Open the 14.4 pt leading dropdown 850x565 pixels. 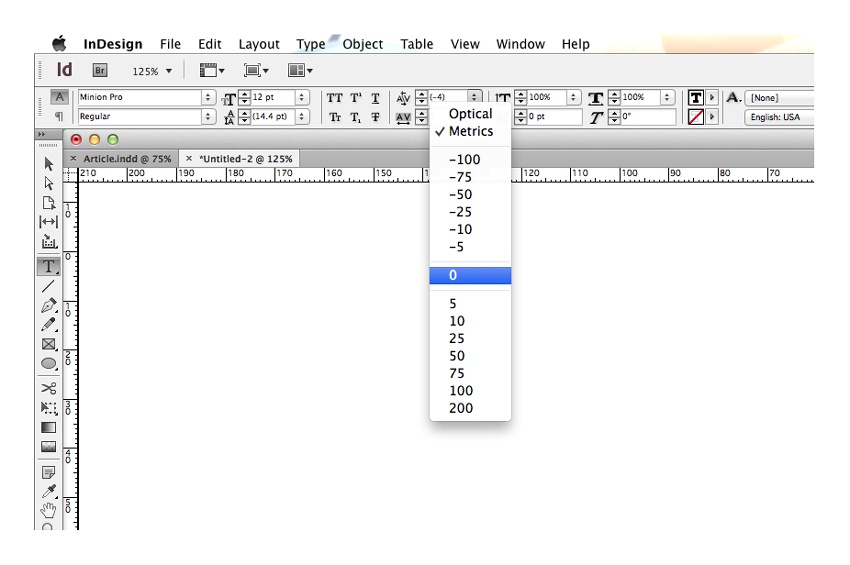(x=302, y=117)
